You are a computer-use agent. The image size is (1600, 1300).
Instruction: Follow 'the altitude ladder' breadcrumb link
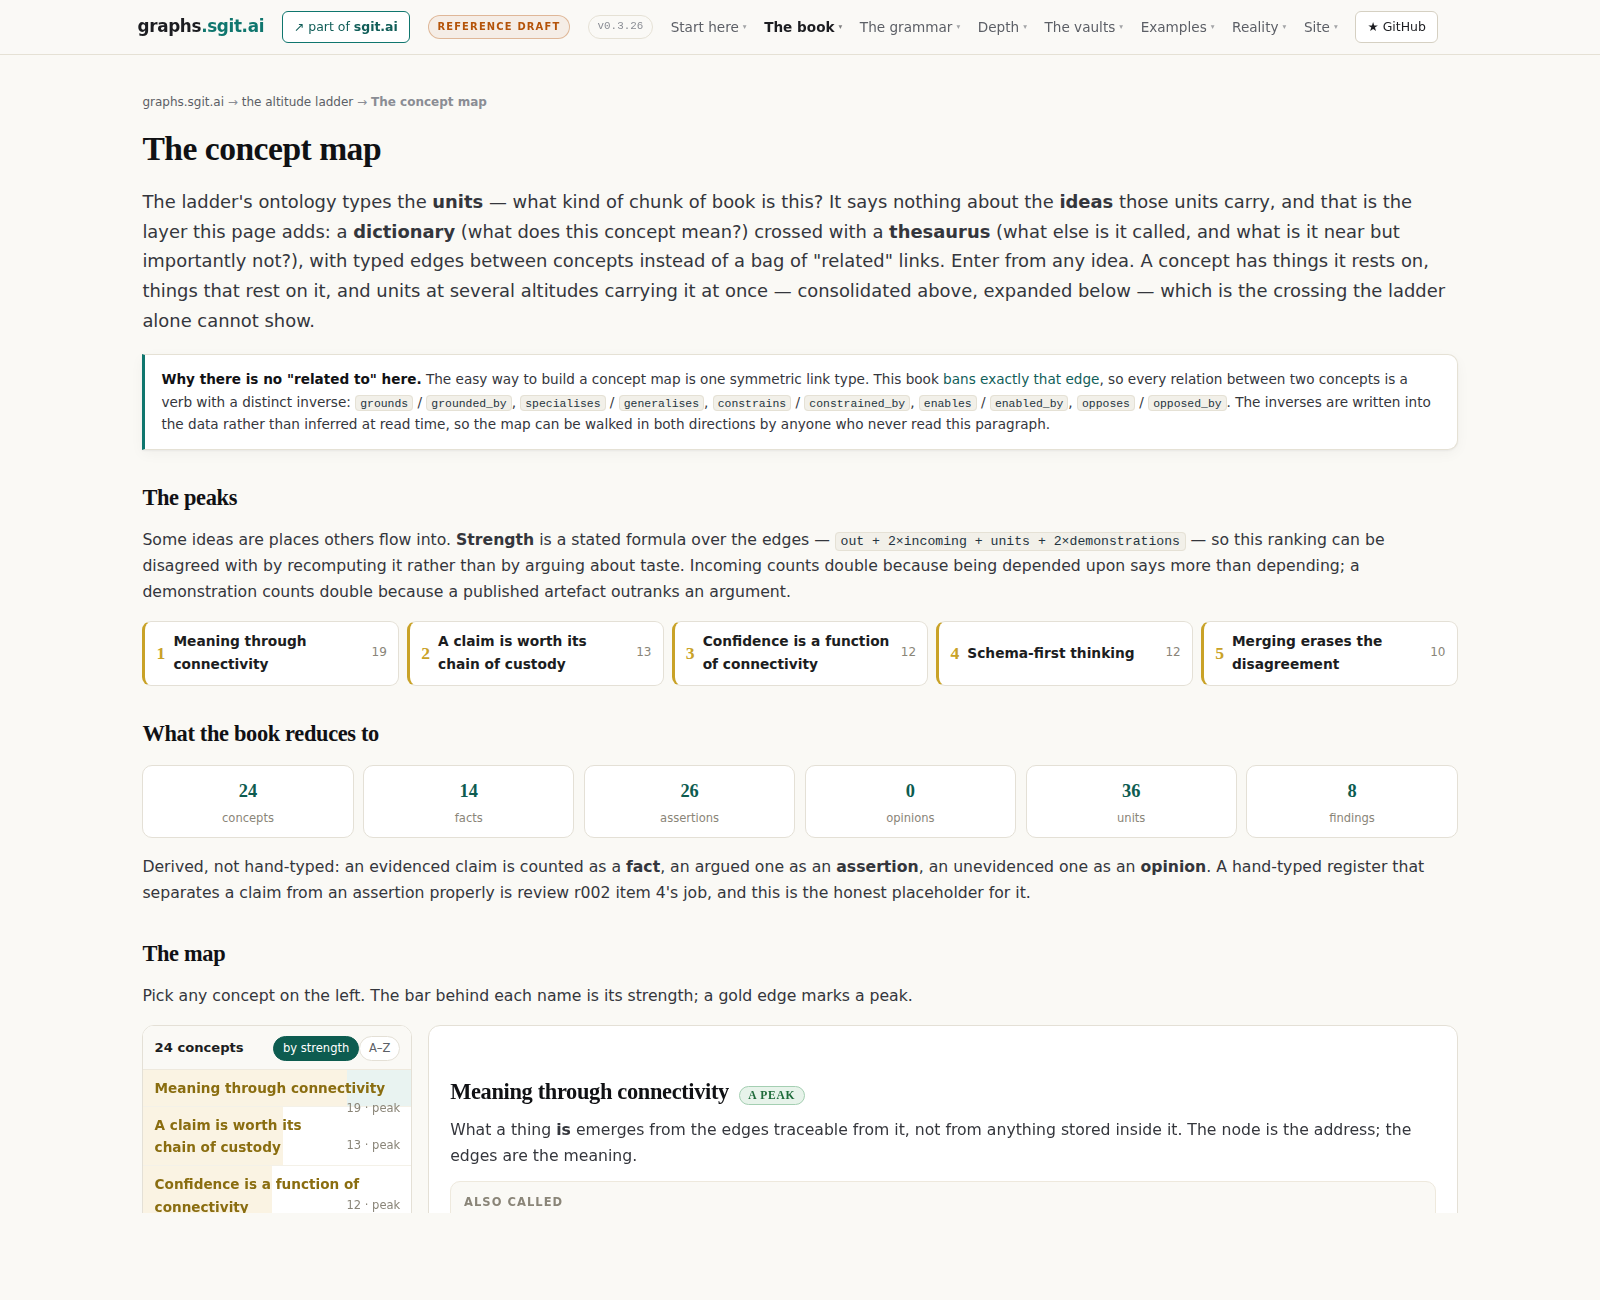tap(297, 102)
